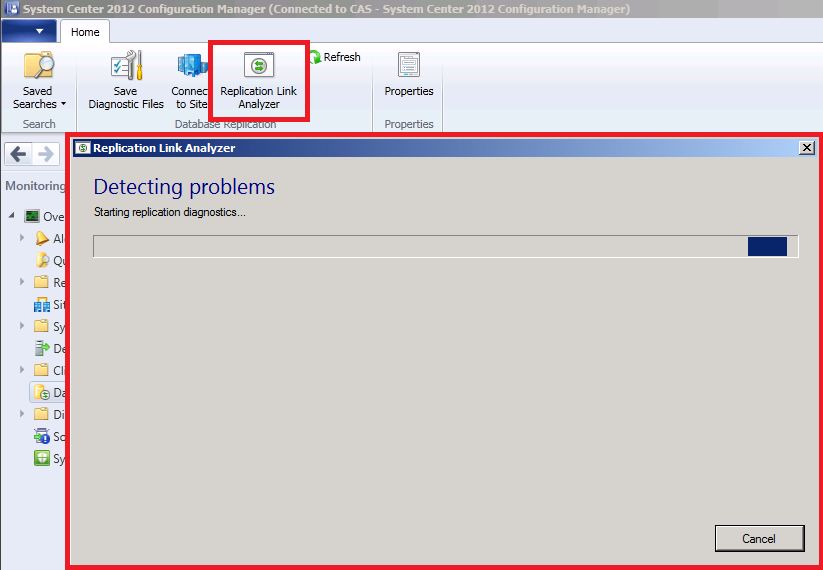Expand the Client Status folder arrow
The height and width of the screenshot is (570, 823).
(22, 370)
